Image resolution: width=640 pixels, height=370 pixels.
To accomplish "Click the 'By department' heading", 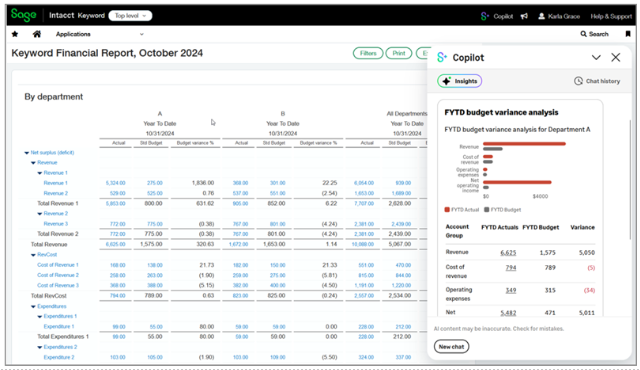I will (53, 97).
